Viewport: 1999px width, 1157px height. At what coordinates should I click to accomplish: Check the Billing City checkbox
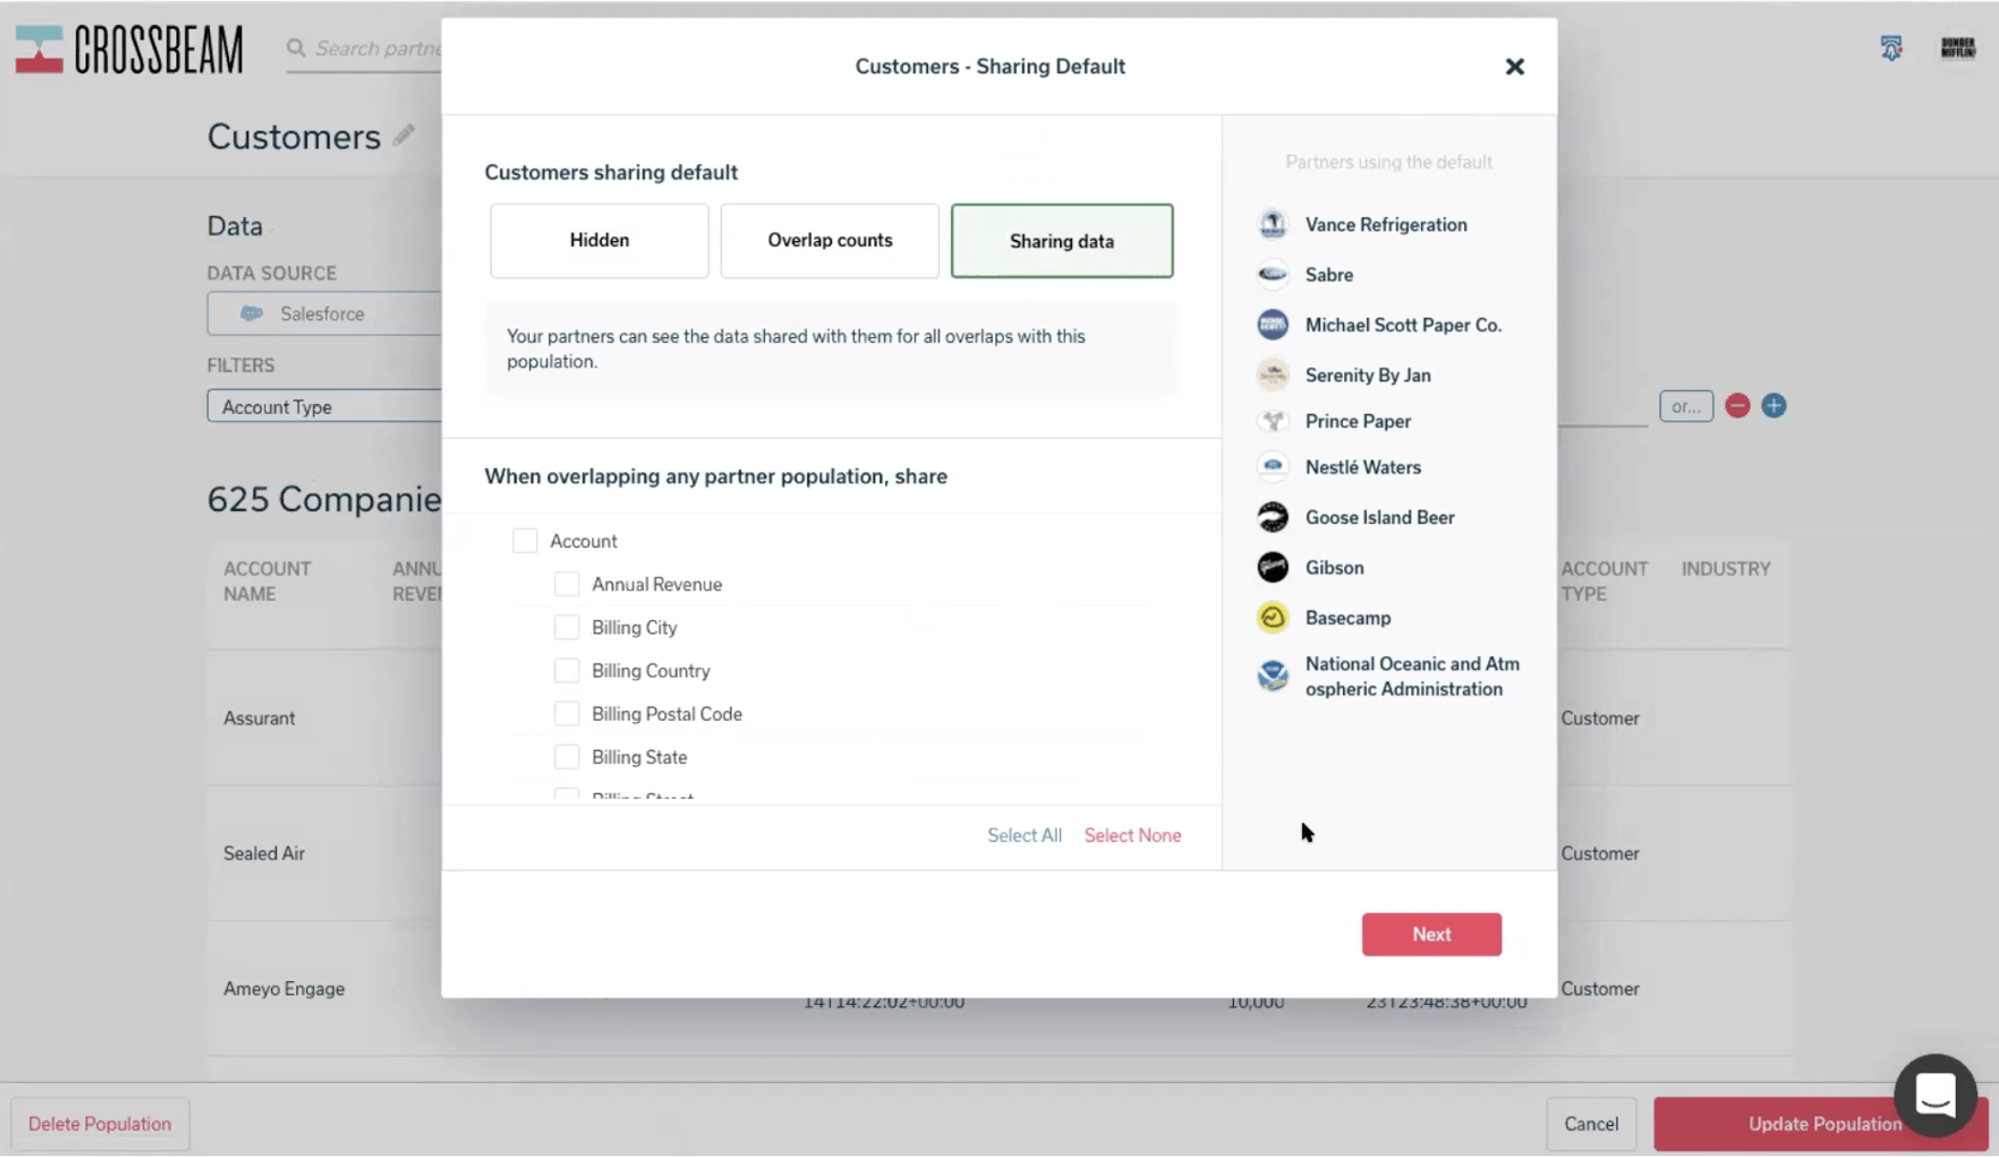(566, 627)
